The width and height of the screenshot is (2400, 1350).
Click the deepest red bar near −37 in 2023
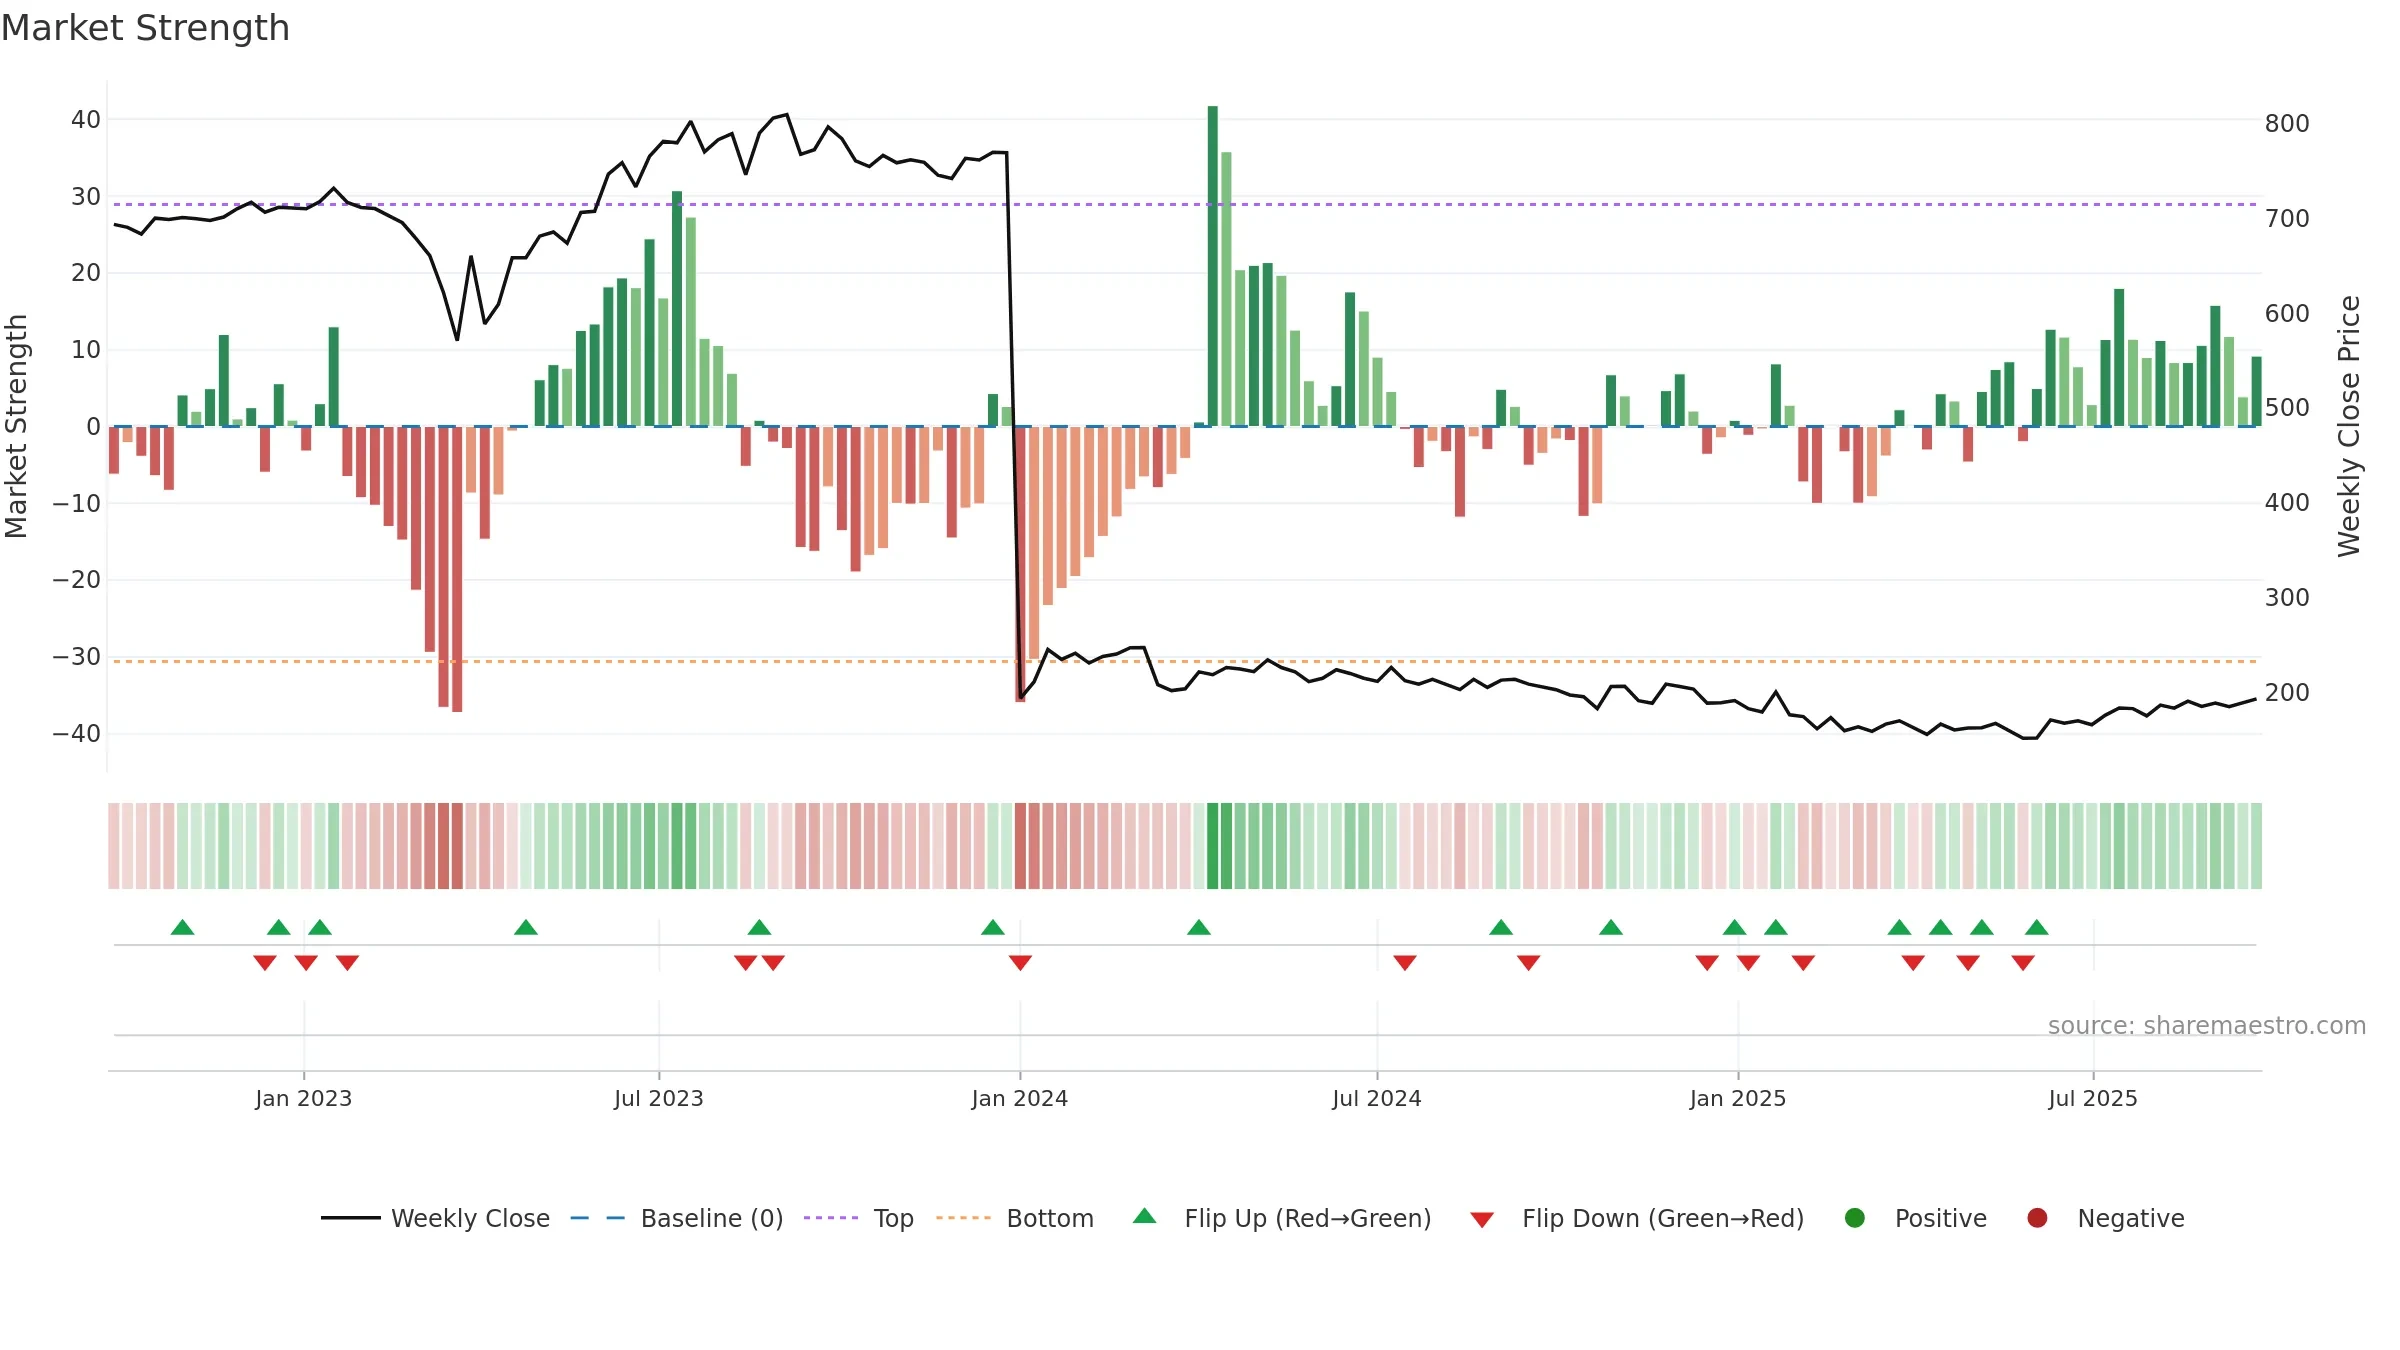pos(457,569)
